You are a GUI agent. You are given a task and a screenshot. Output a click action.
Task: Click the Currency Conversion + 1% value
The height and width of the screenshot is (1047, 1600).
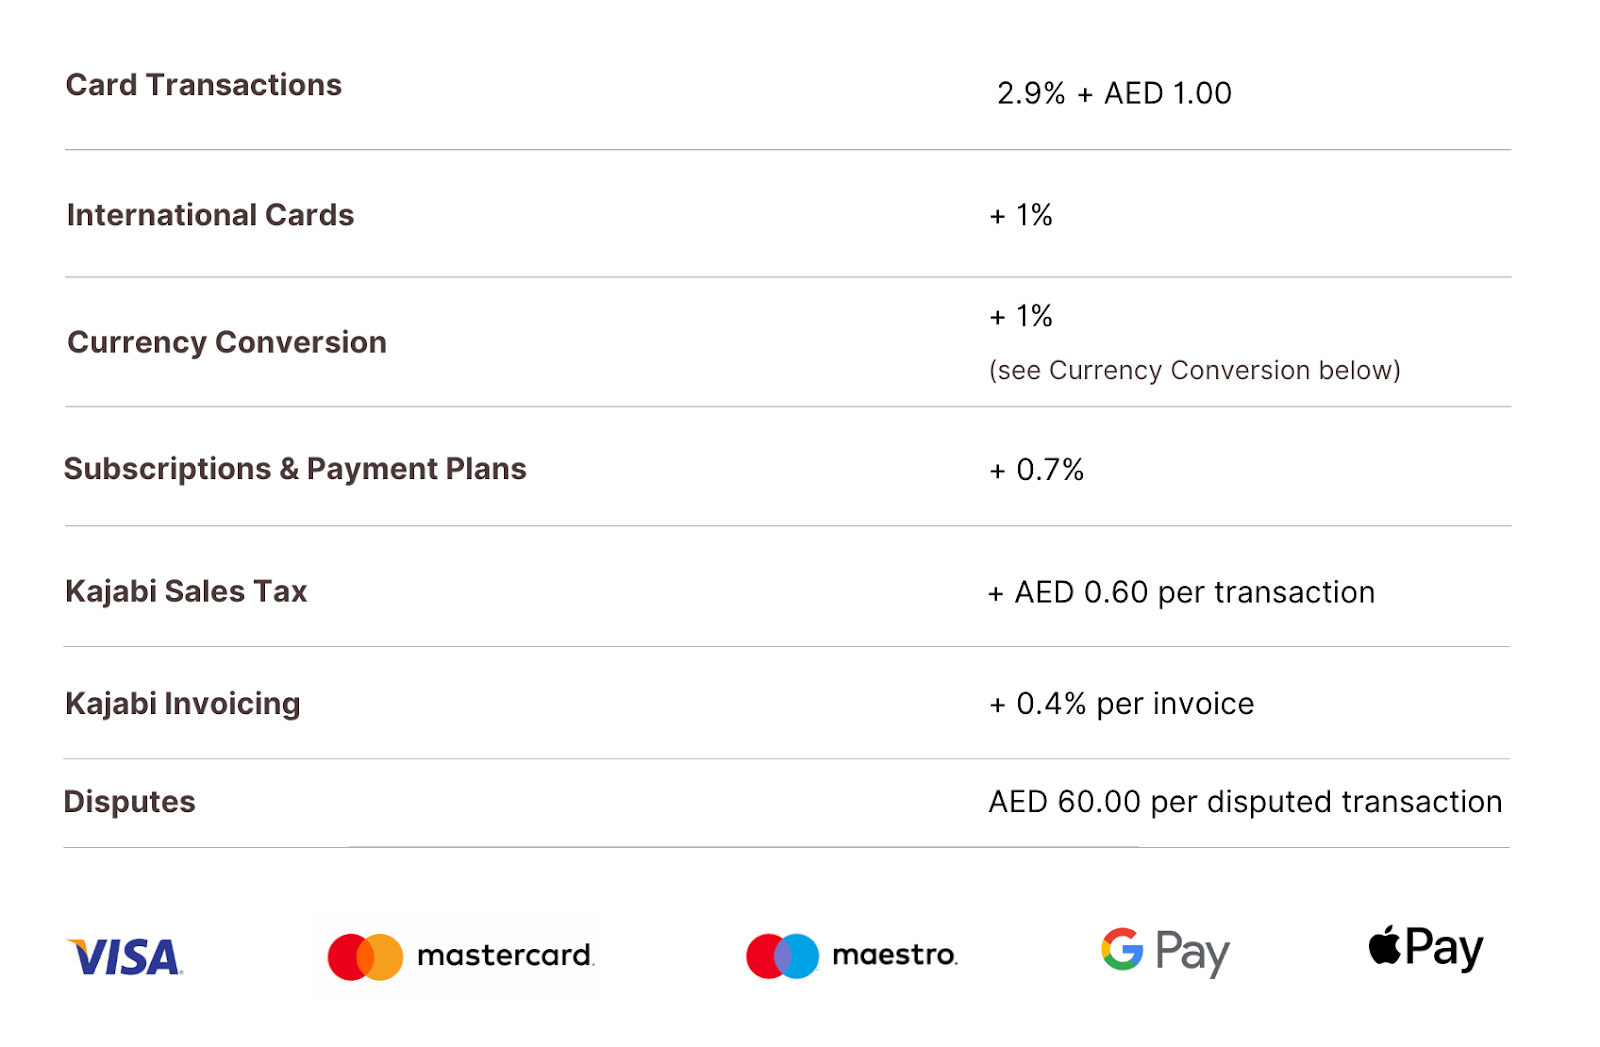[x=1021, y=316]
